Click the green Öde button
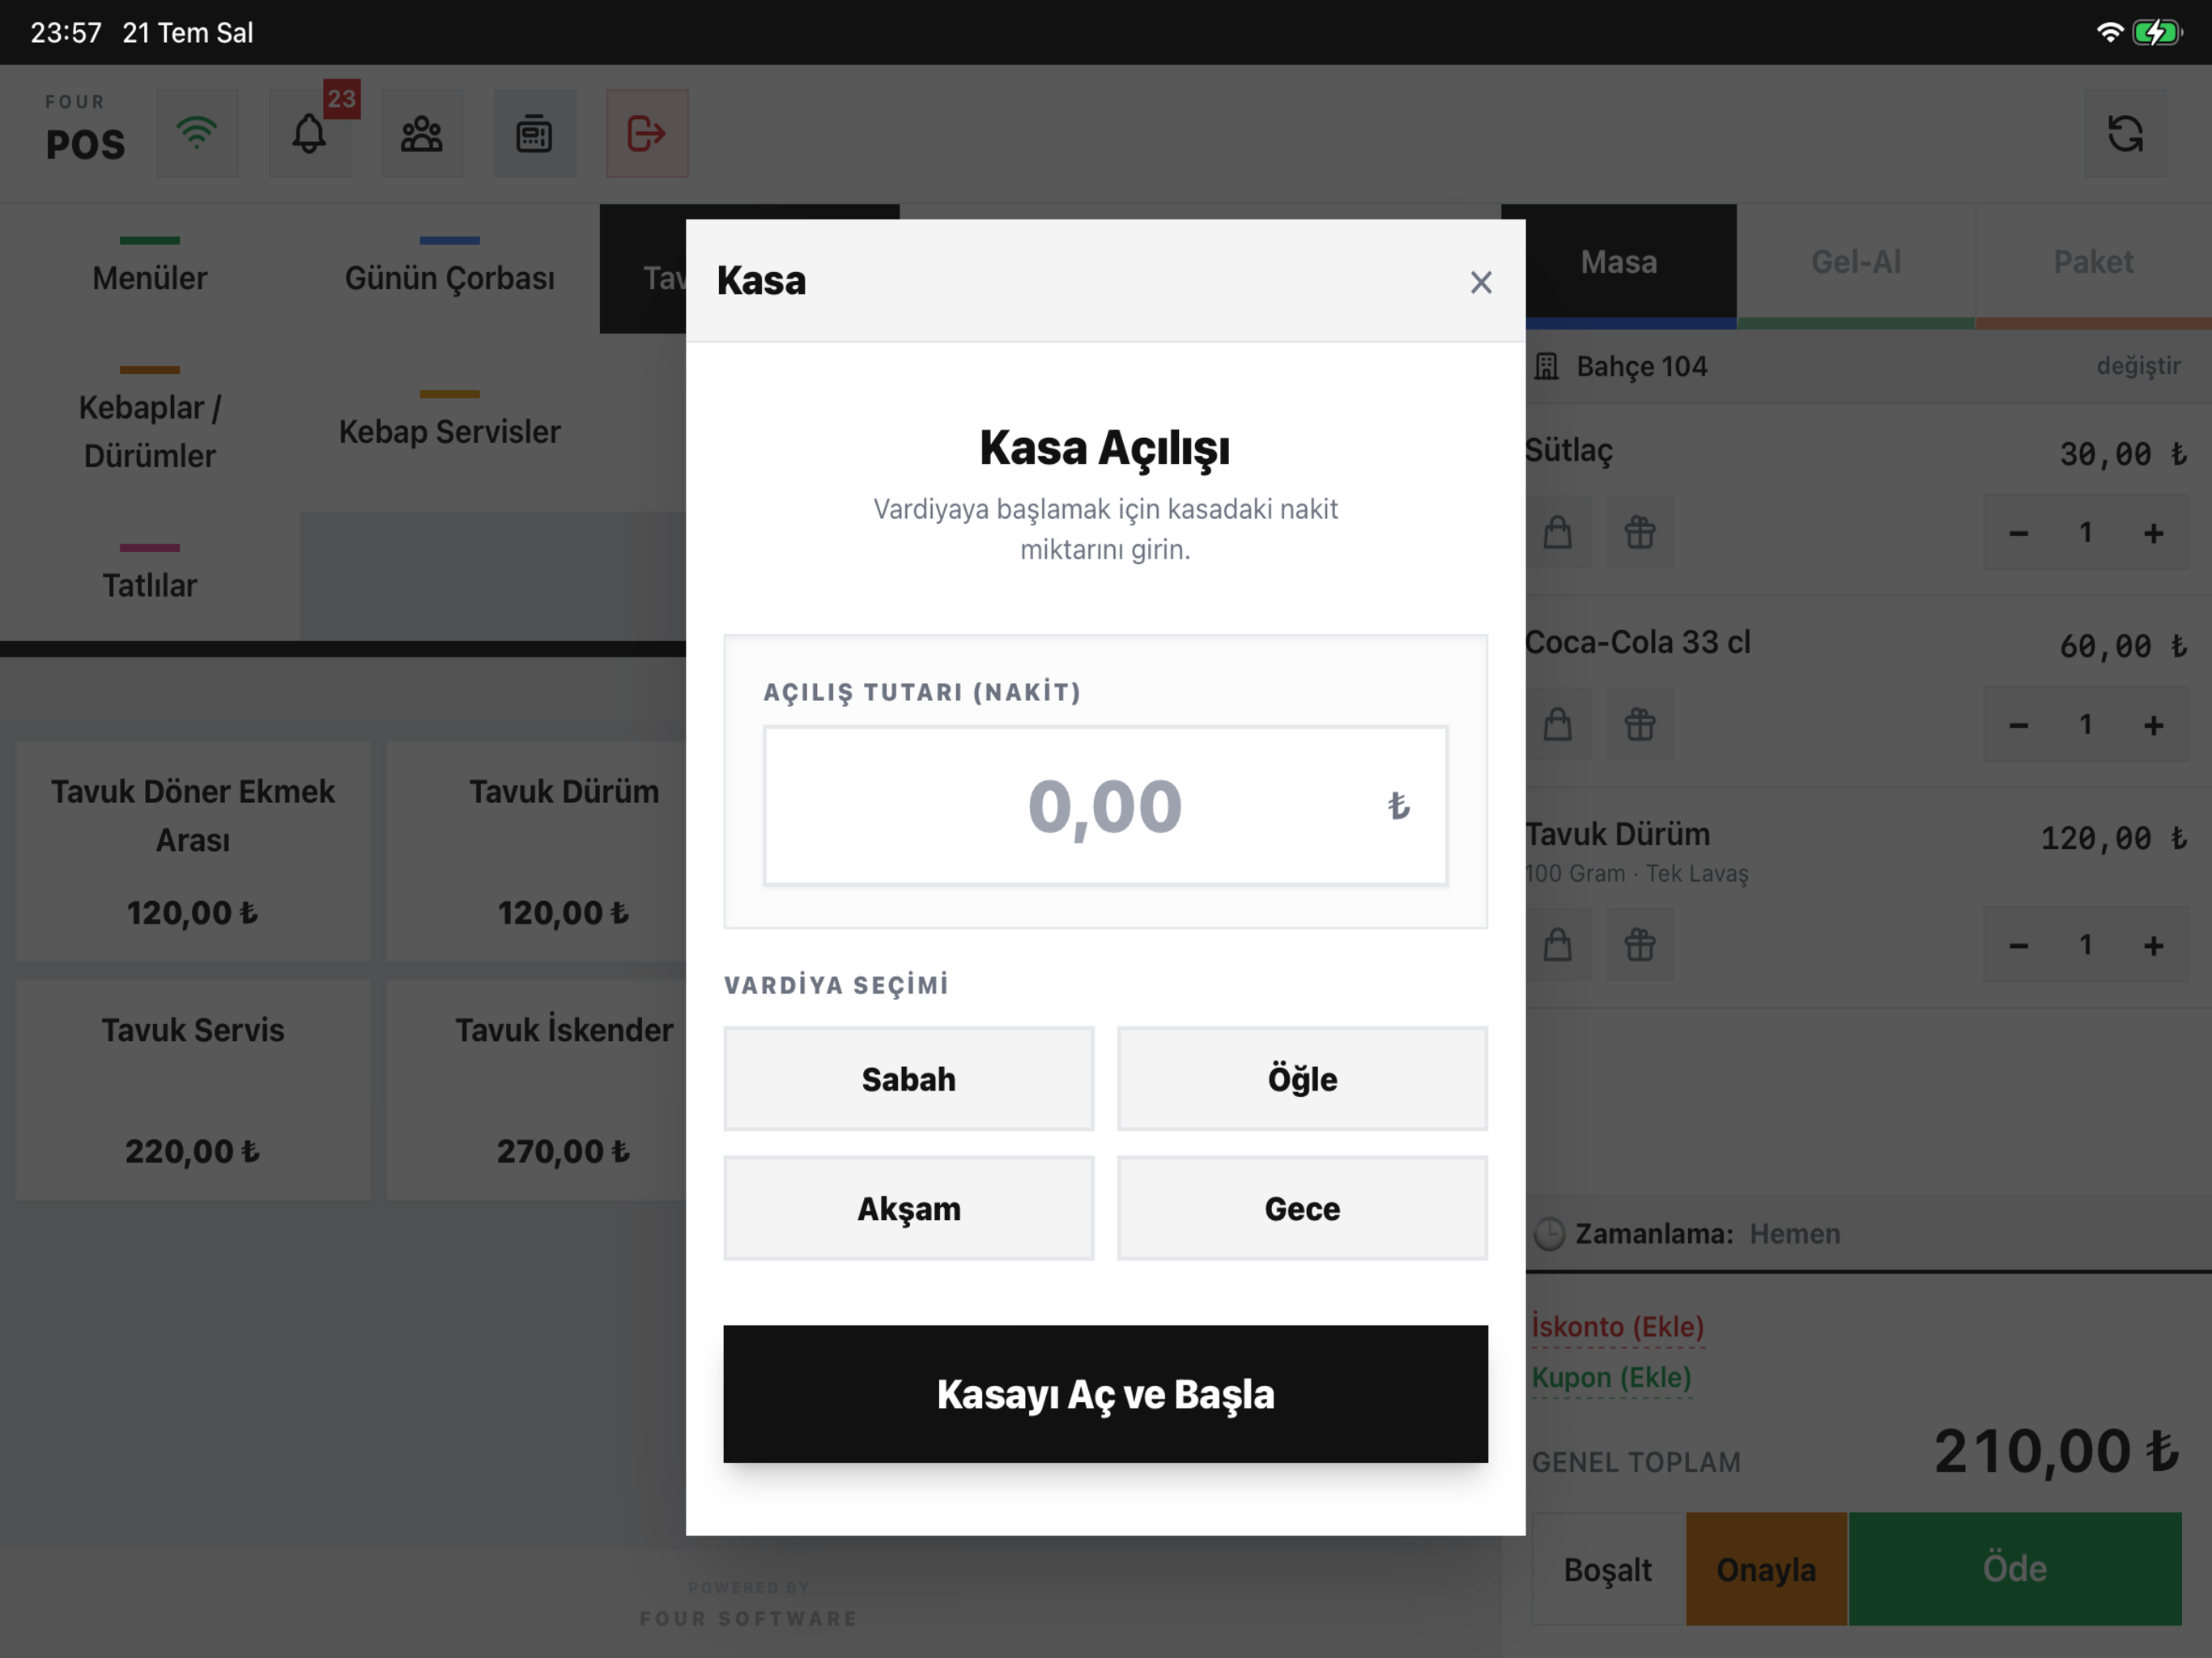This screenshot has width=2212, height=1658. [2015, 1569]
